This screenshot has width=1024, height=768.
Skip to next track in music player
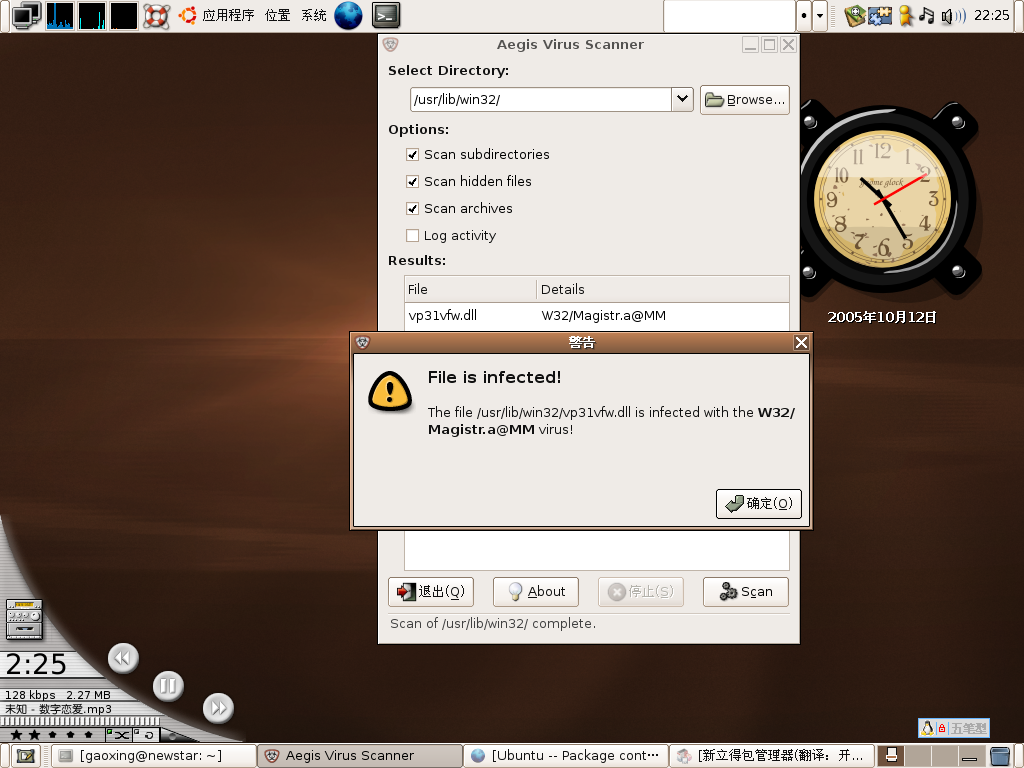(218, 708)
